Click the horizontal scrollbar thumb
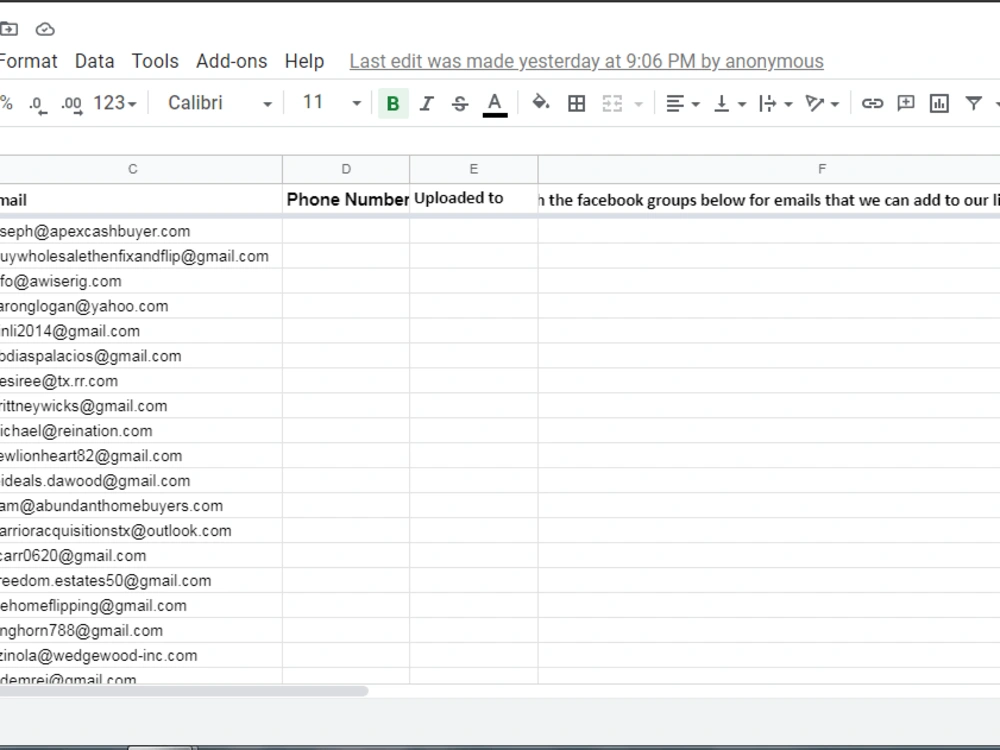1000x750 pixels. tap(184, 691)
